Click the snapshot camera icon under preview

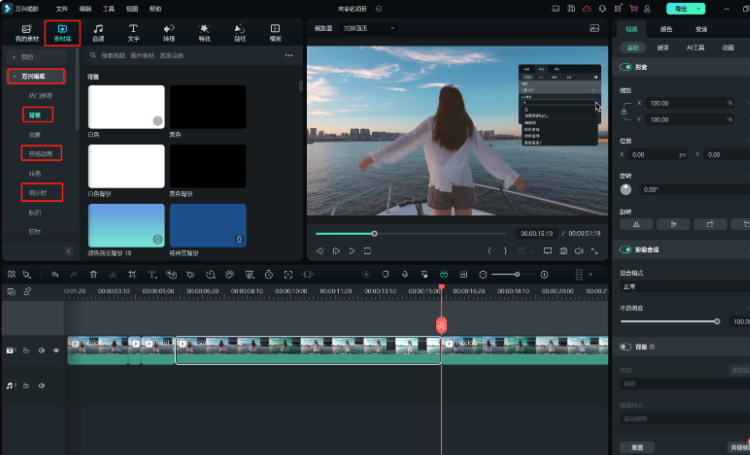(564, 251)
